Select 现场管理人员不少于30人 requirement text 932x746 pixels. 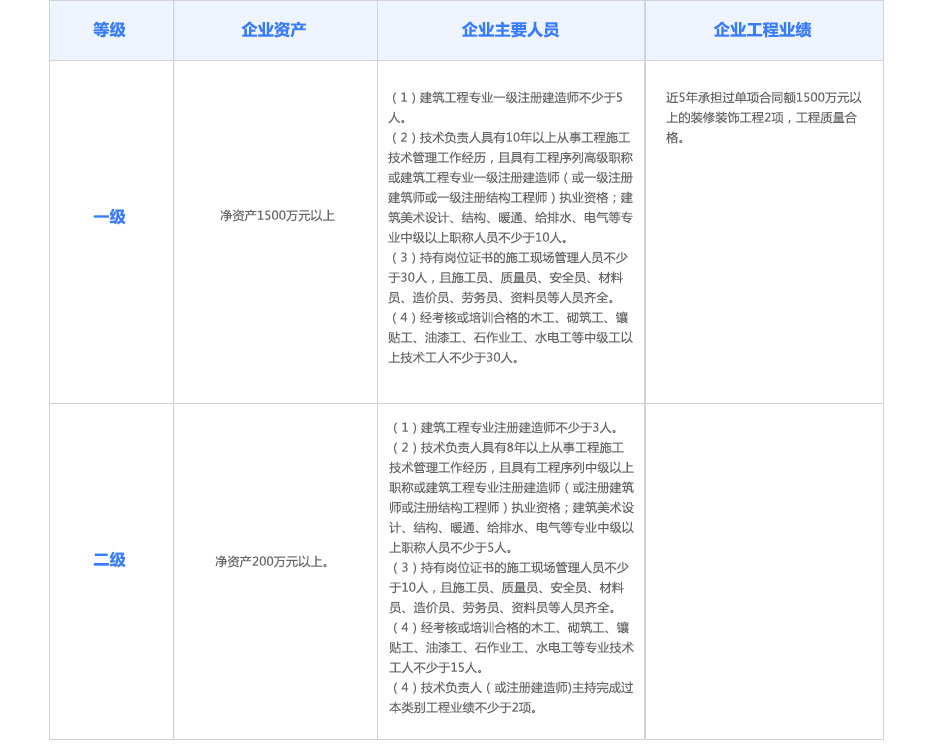click(510, 258)
